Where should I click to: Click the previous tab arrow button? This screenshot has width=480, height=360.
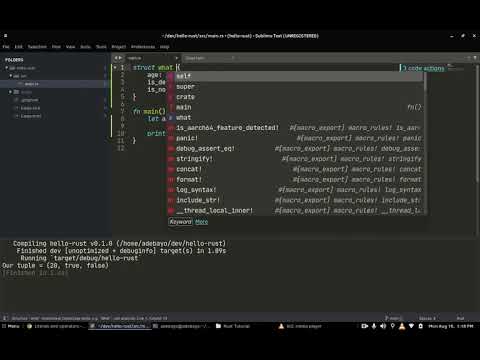click(116, 58)
